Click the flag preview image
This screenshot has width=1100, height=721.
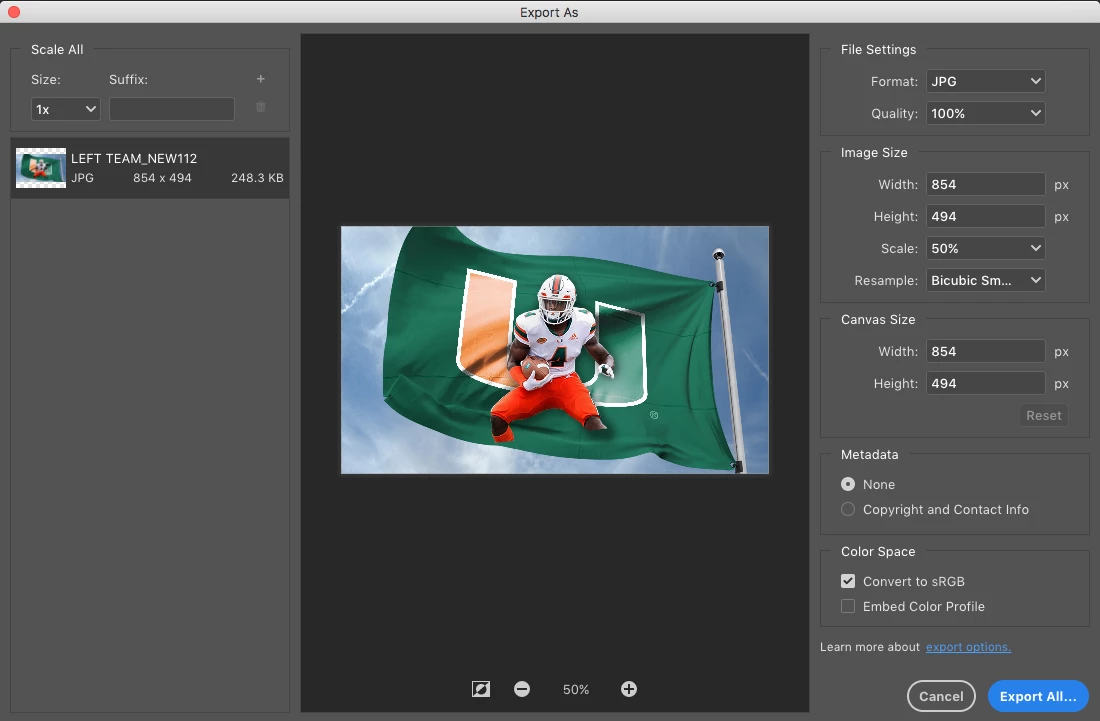point(555,350)
